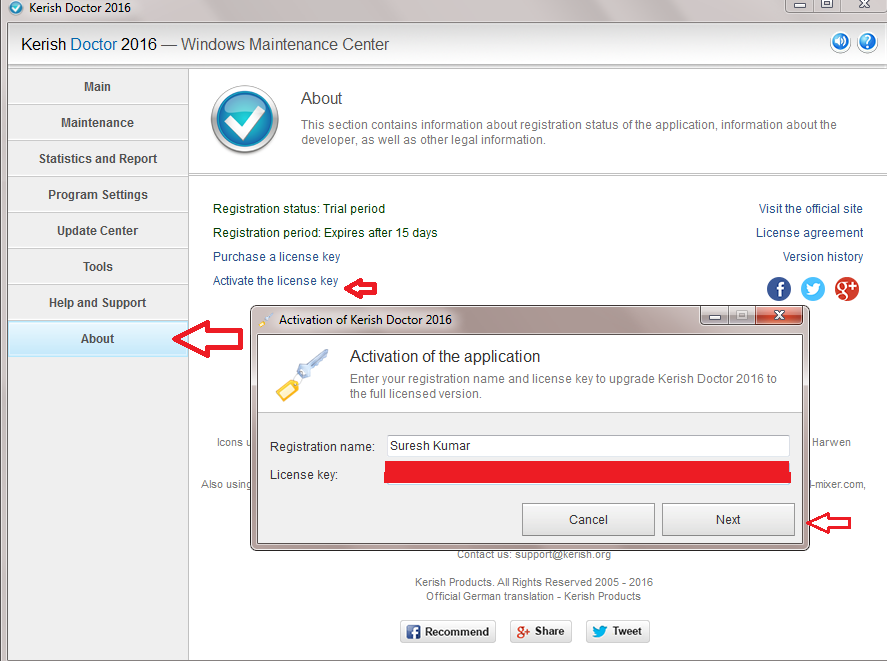Click the Tweet button
Image resolution: width=887 pixels, height=661 pixels.
[618, 632]
